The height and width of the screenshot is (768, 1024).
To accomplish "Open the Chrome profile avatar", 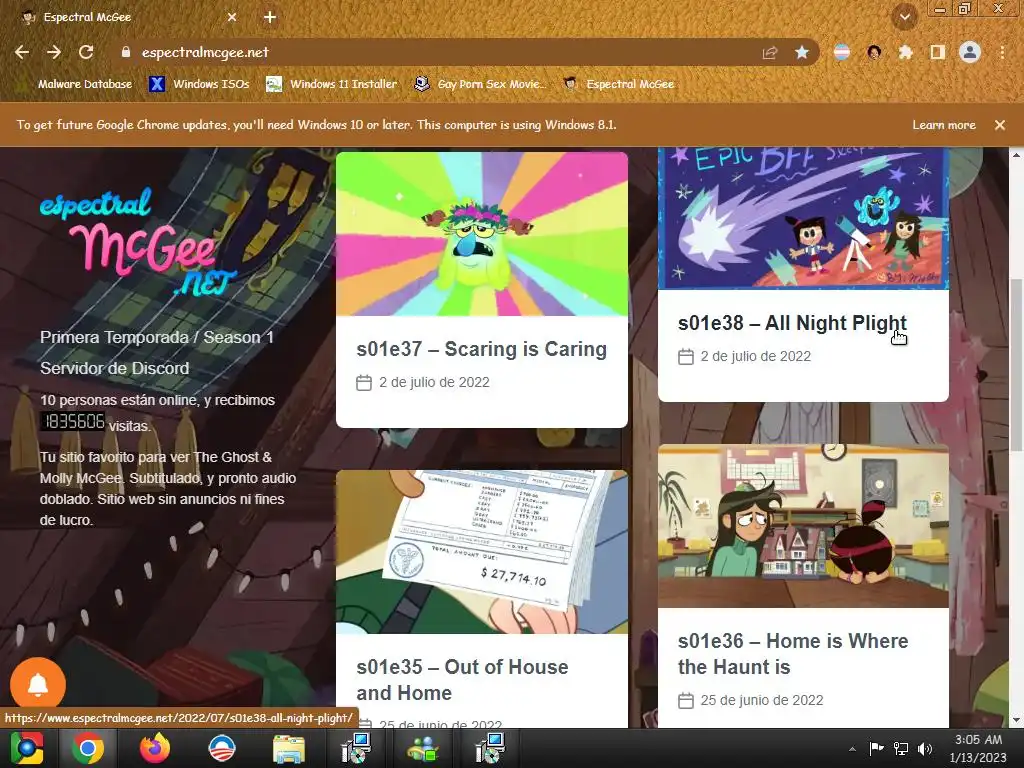I will click(970, 52).
